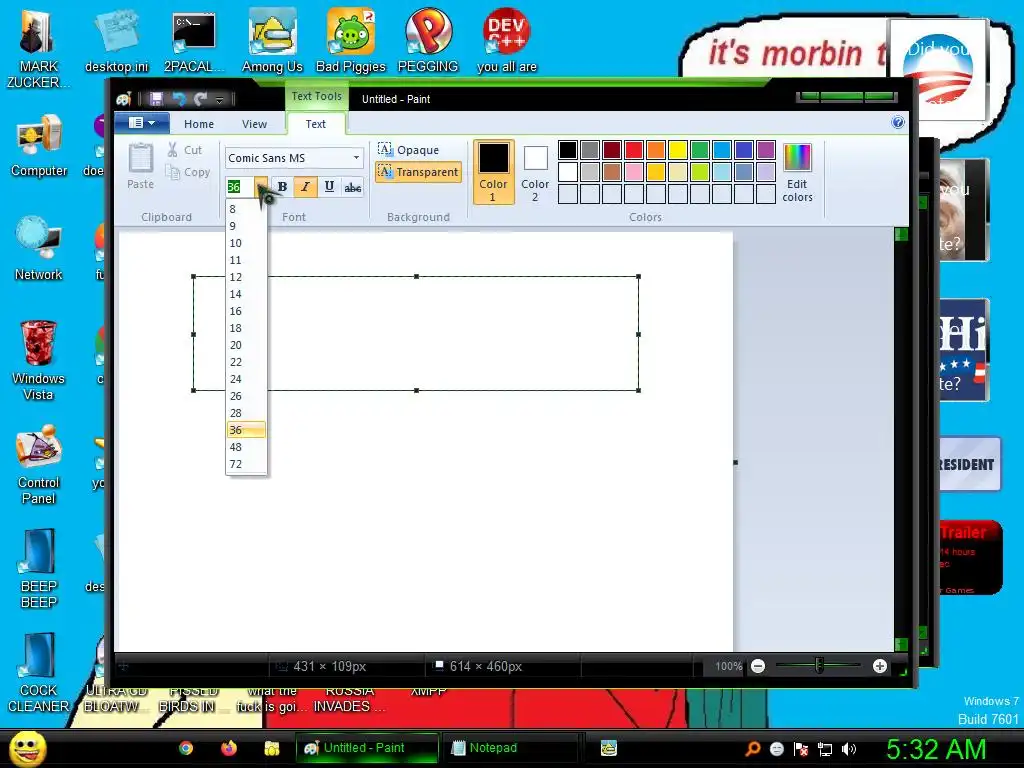Click the Redo arrow in Paint's title bar
This screenshot has width=1024, height=768.
tap(200, 99)
